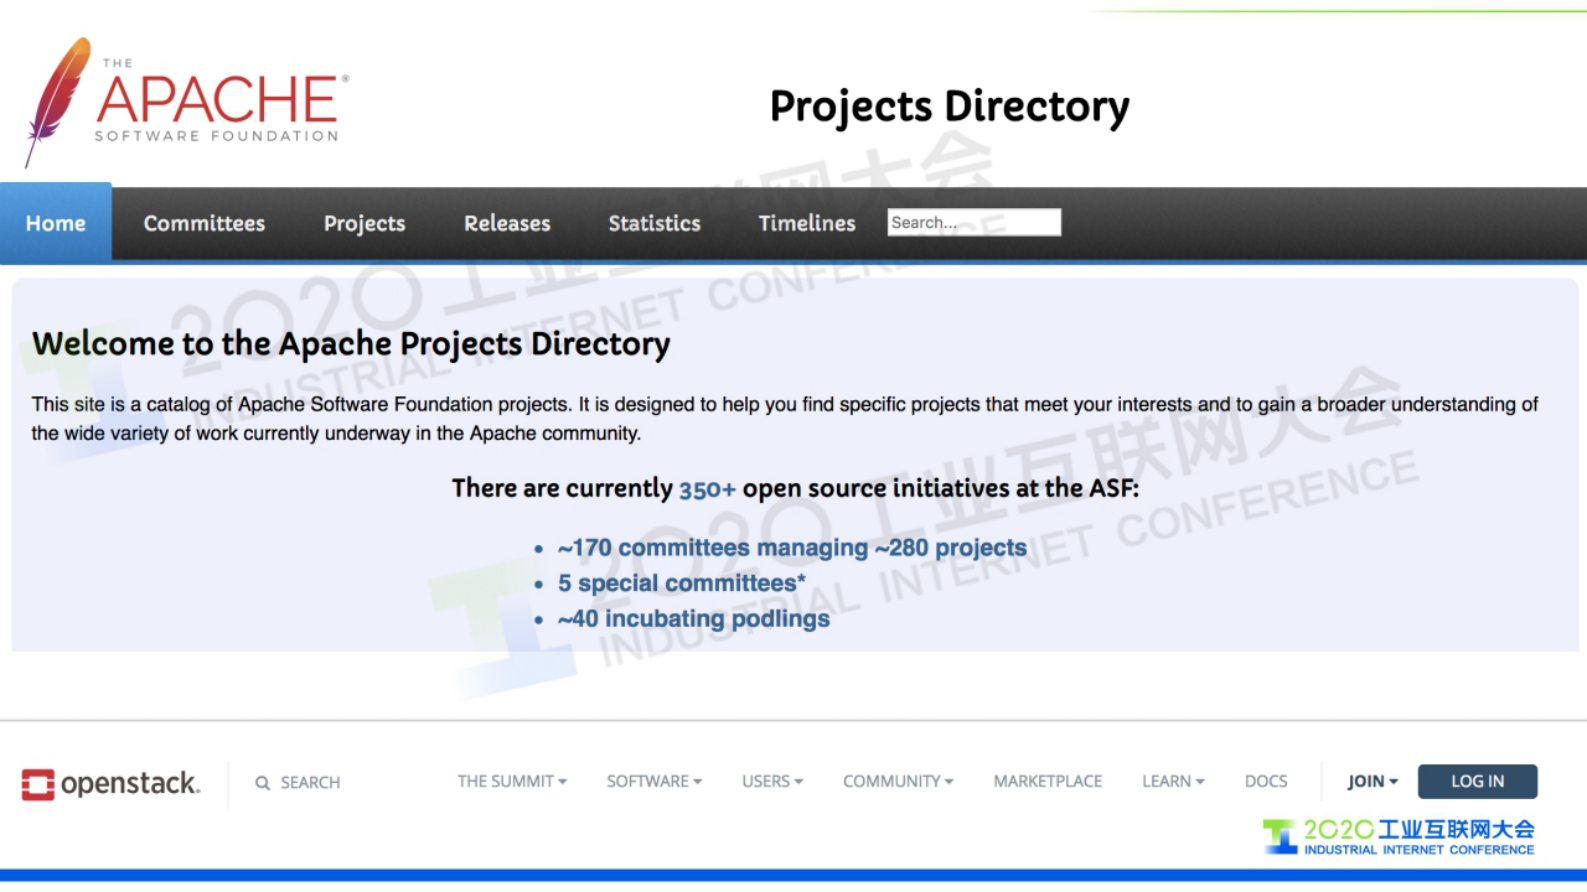The image size is (1587, 892).
Task: Open the 40 incubating podlings link
Action: [694, 619]
